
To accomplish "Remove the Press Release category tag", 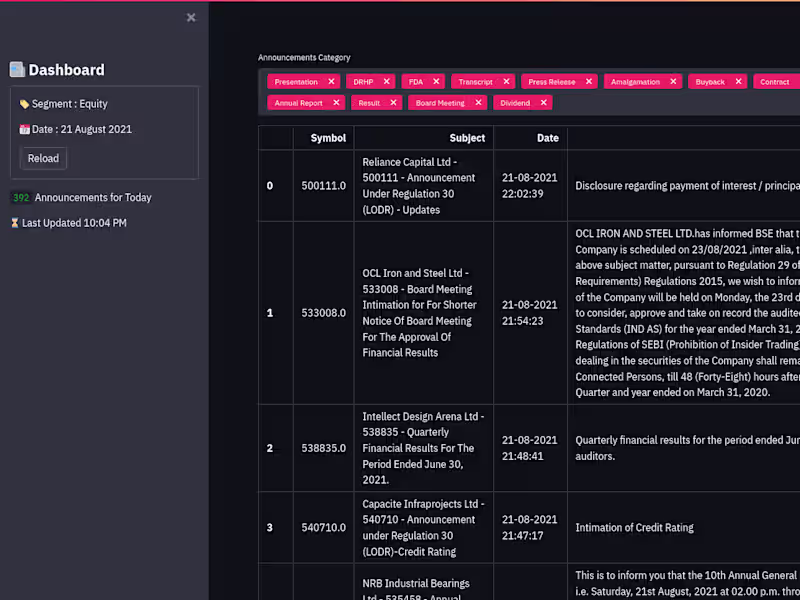I will pos(589,82).
